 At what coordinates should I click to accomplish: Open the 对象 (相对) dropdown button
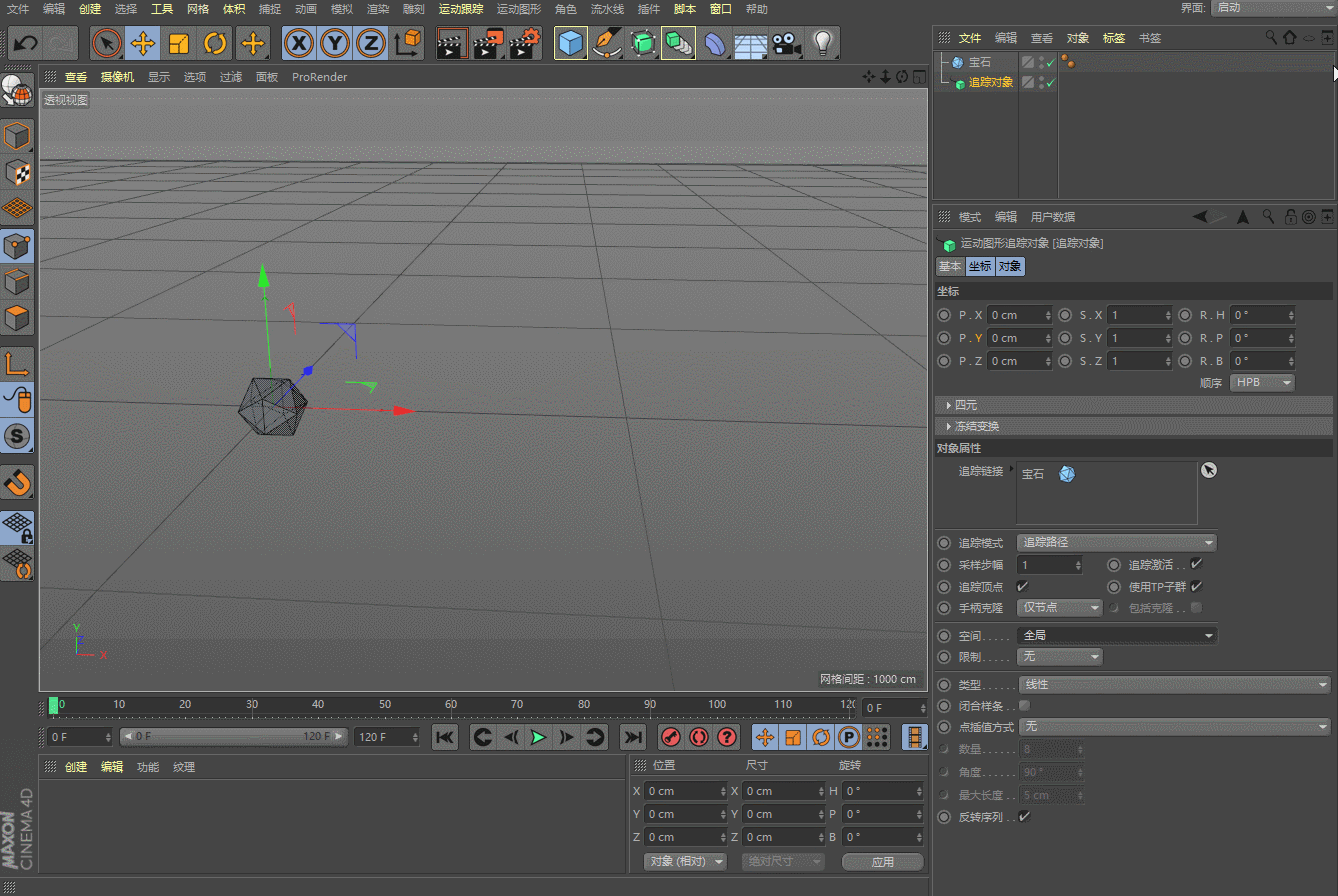click(686, 861)
